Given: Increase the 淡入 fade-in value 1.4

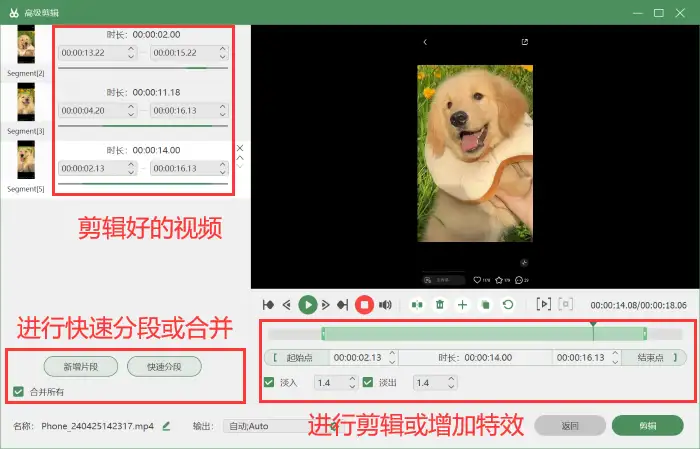Looking at the screenshot, I should (352, 378).
